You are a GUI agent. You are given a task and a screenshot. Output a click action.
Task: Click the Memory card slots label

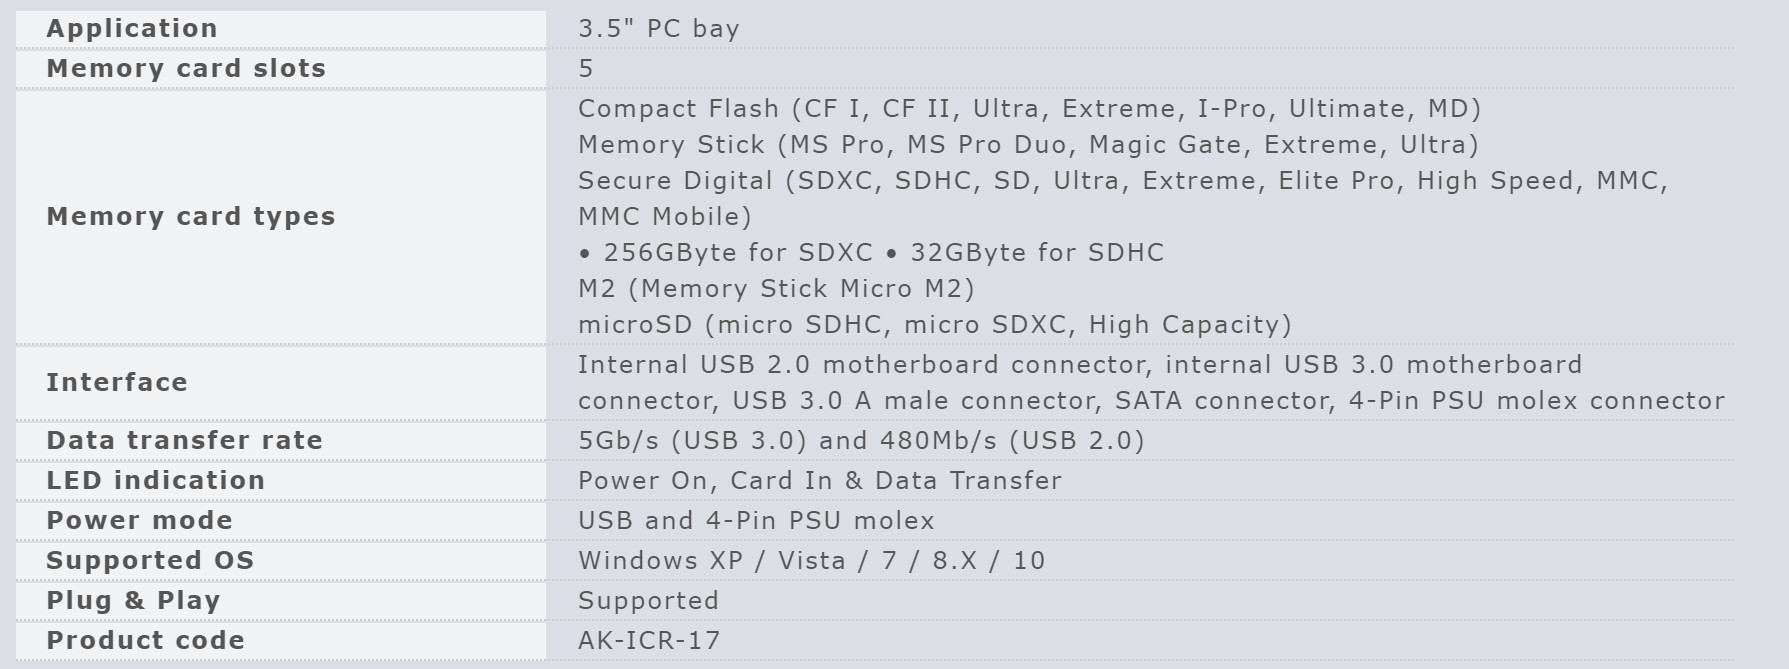(x=186, y=69)
